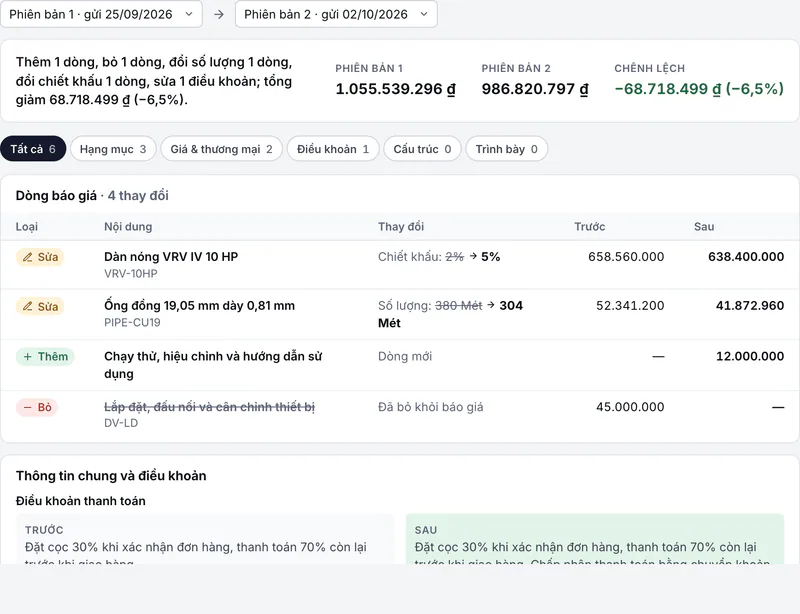Screen dimensions: 800x614
Task: Click the Điều khoản thanh toán heading
Action: coord(81,501)
